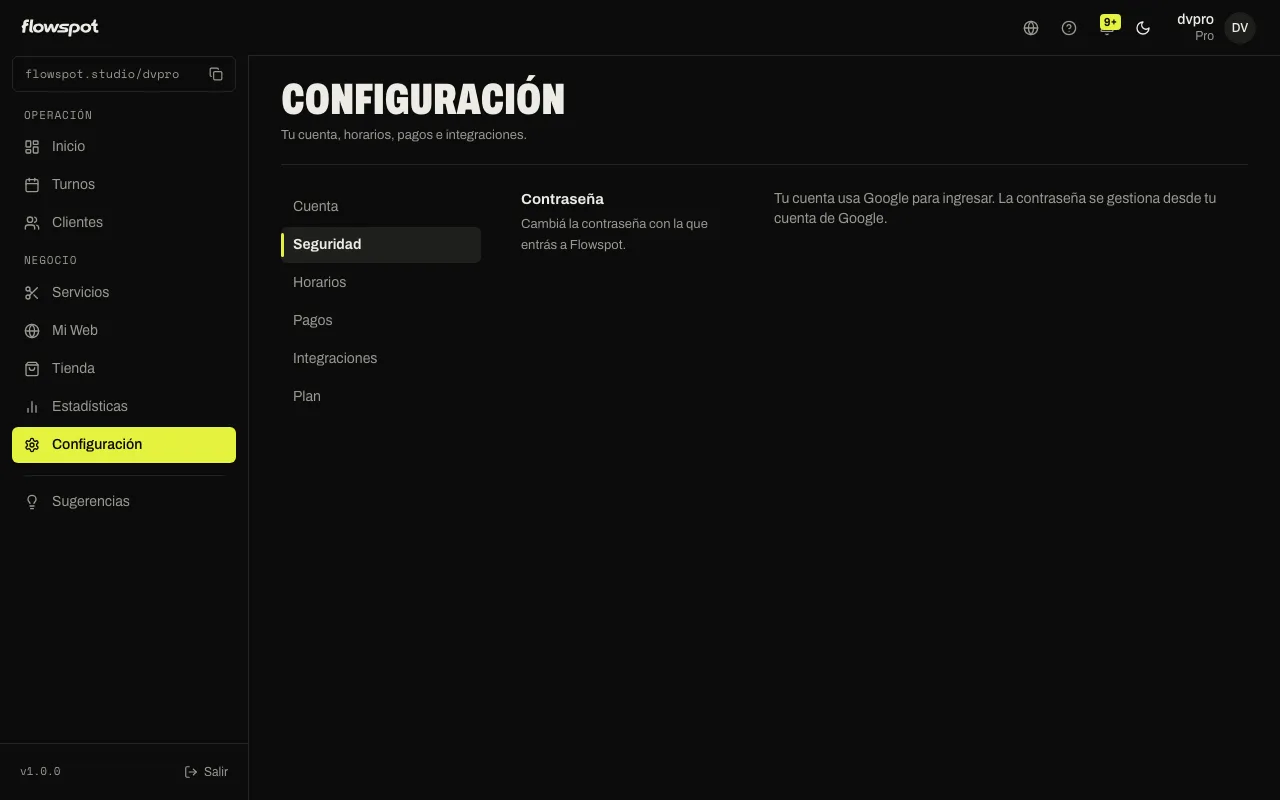Click the Google sign-in notice text
Screen dimensions: 1280x800
click(x=995, y=208)
